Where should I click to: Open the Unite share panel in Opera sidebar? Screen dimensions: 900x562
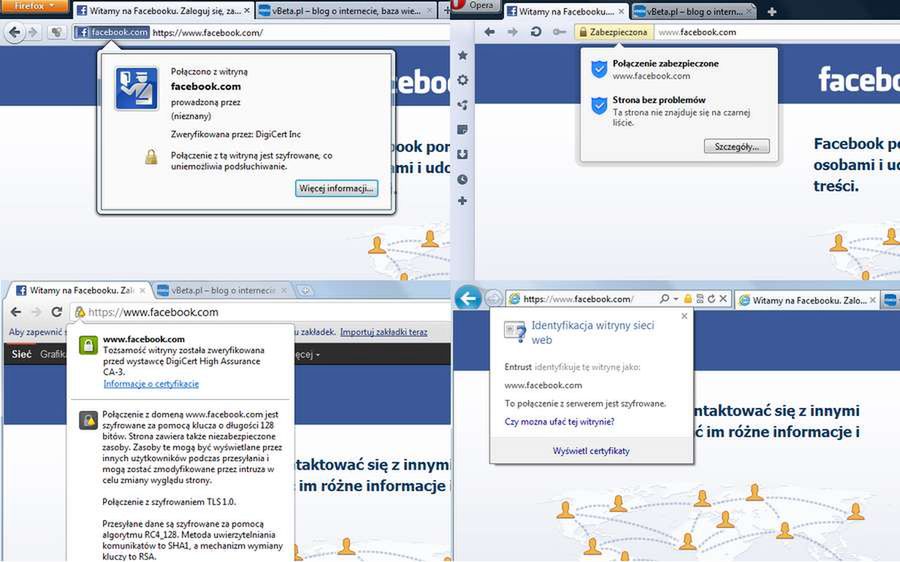tap(463, 104)
